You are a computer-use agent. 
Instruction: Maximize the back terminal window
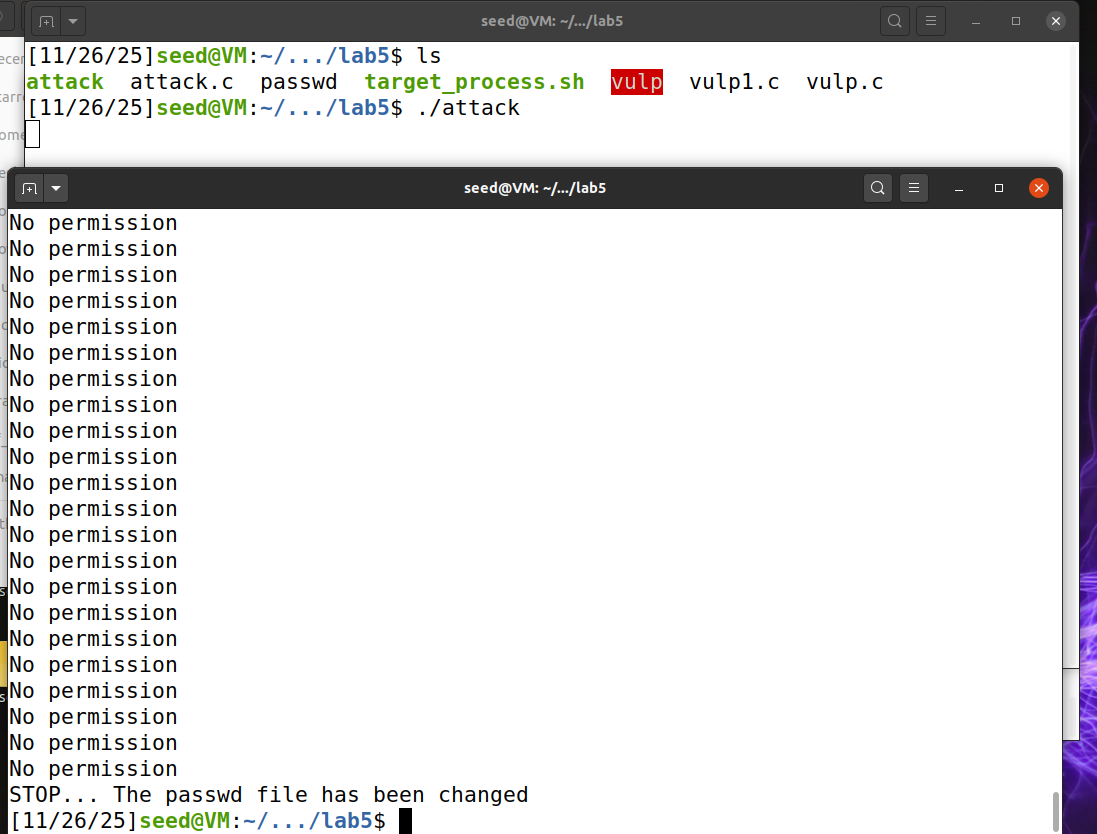coord(1016,21)
